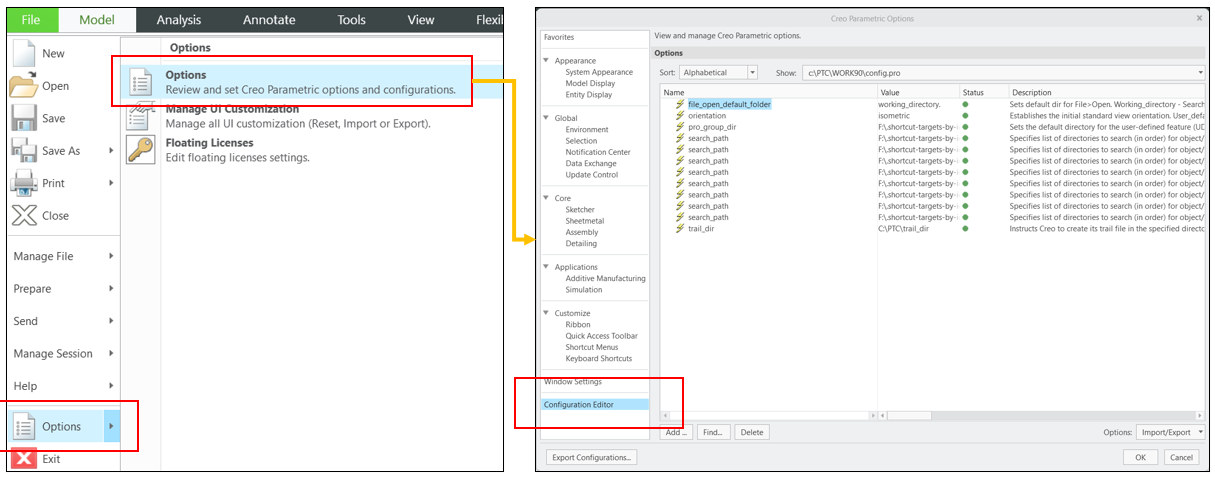This screenshot has height=477, width=1215.
Task: Expand the Manage Session submenu arrow
Action: [x=111, y=354]
